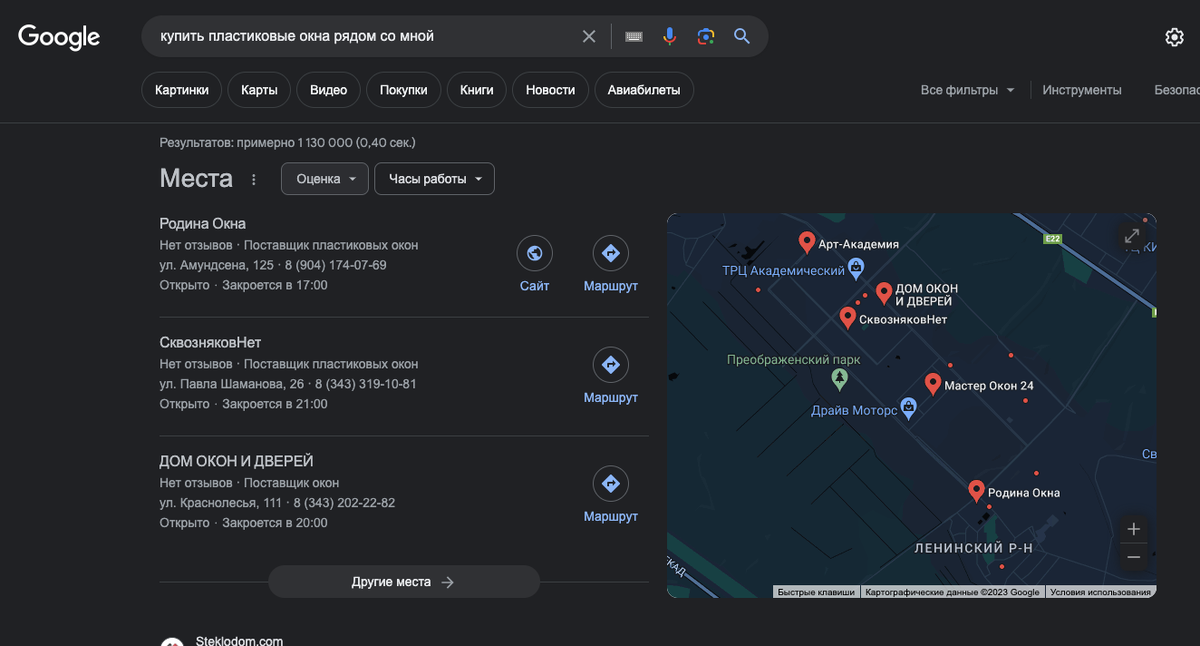Open the Оценка rating filter dropdown

click(x=325, y=179)
